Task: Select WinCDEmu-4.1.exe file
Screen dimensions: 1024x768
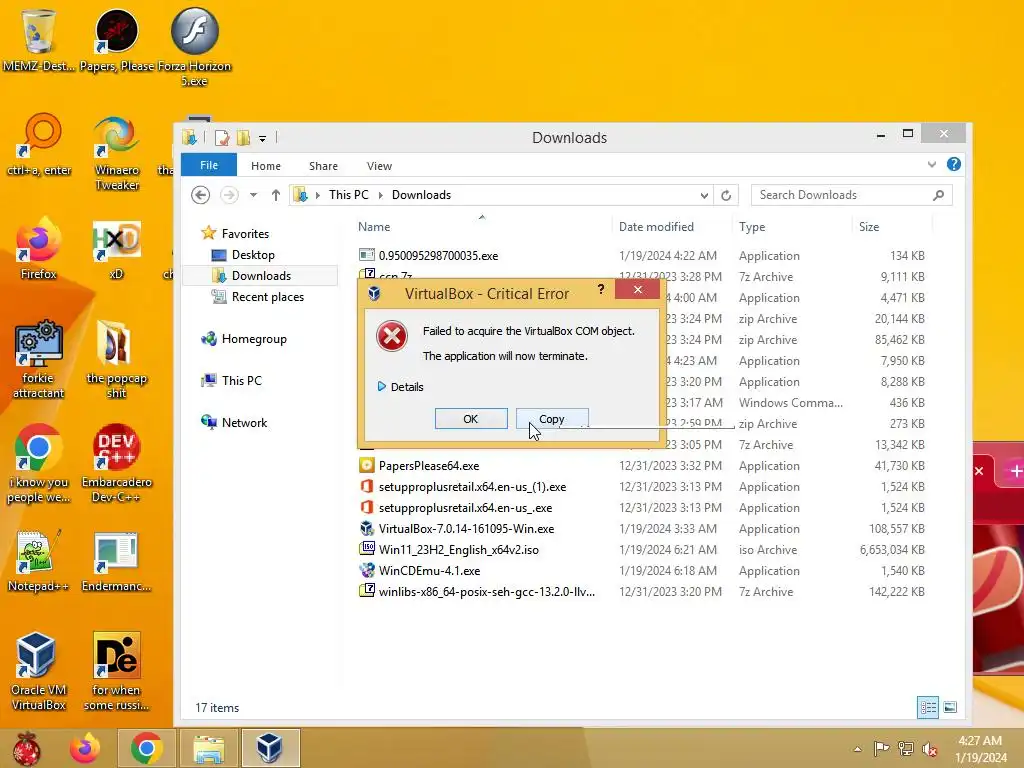Action: point(429,571)
